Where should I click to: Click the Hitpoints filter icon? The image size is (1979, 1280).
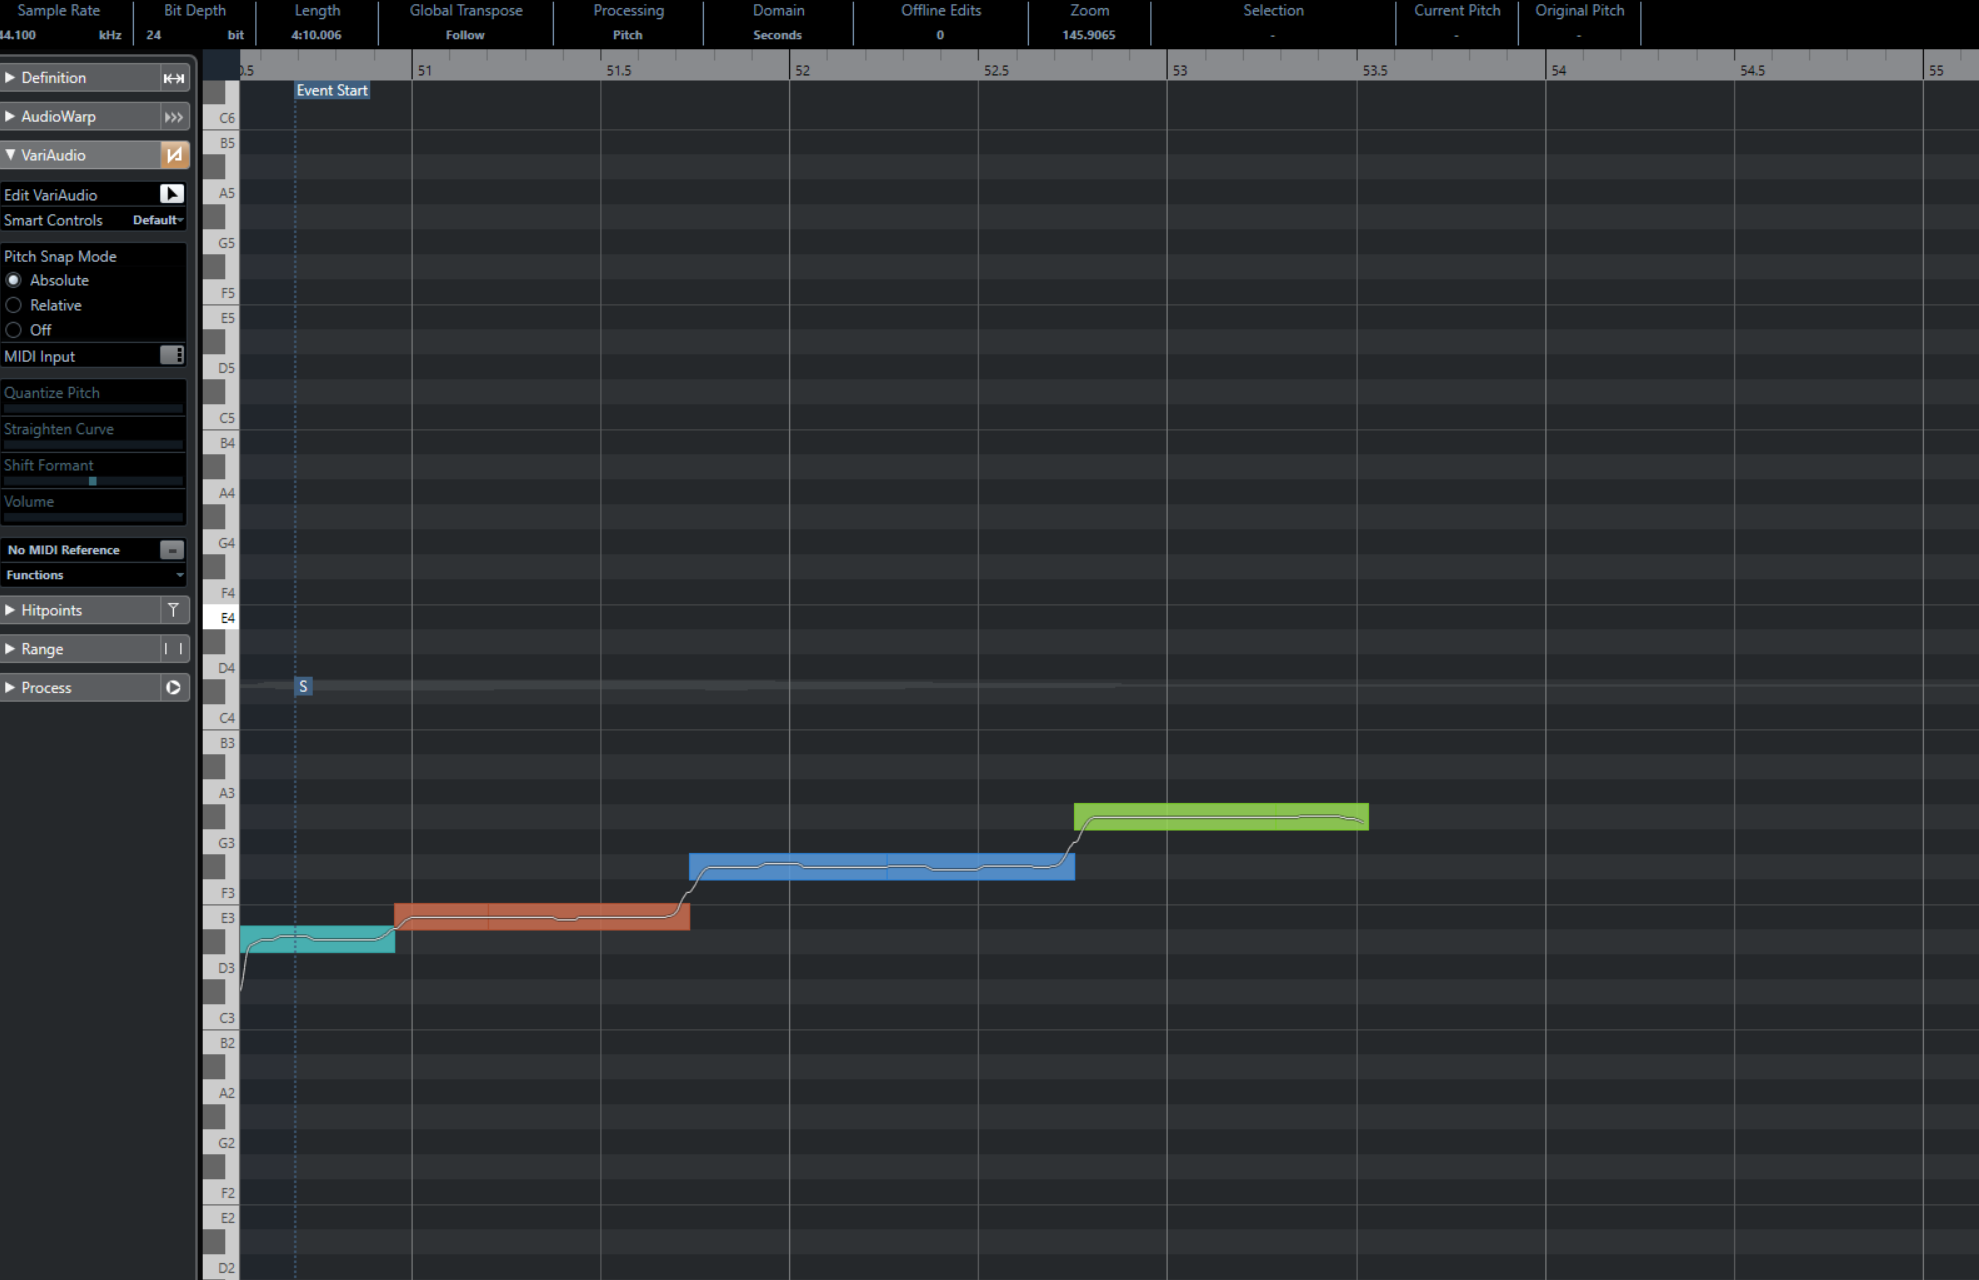pyautogui.click(x=173, y=610)
